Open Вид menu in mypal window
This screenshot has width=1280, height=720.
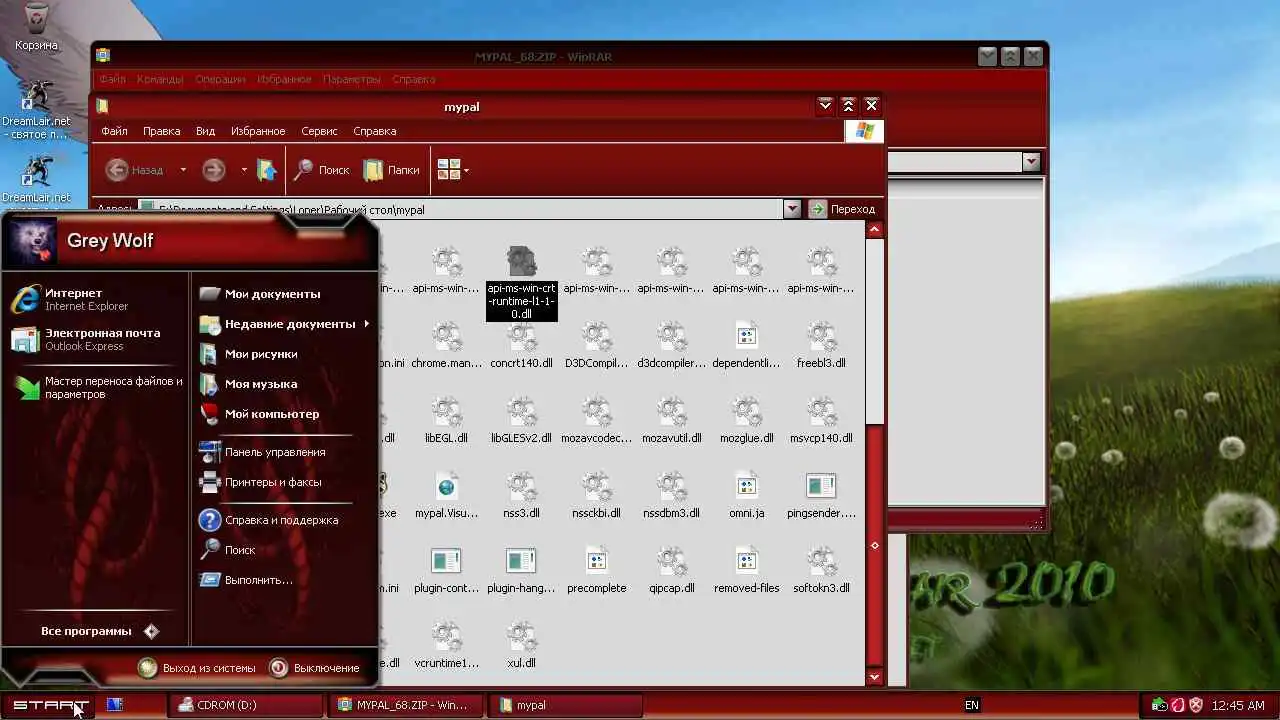tap(205, 131)
